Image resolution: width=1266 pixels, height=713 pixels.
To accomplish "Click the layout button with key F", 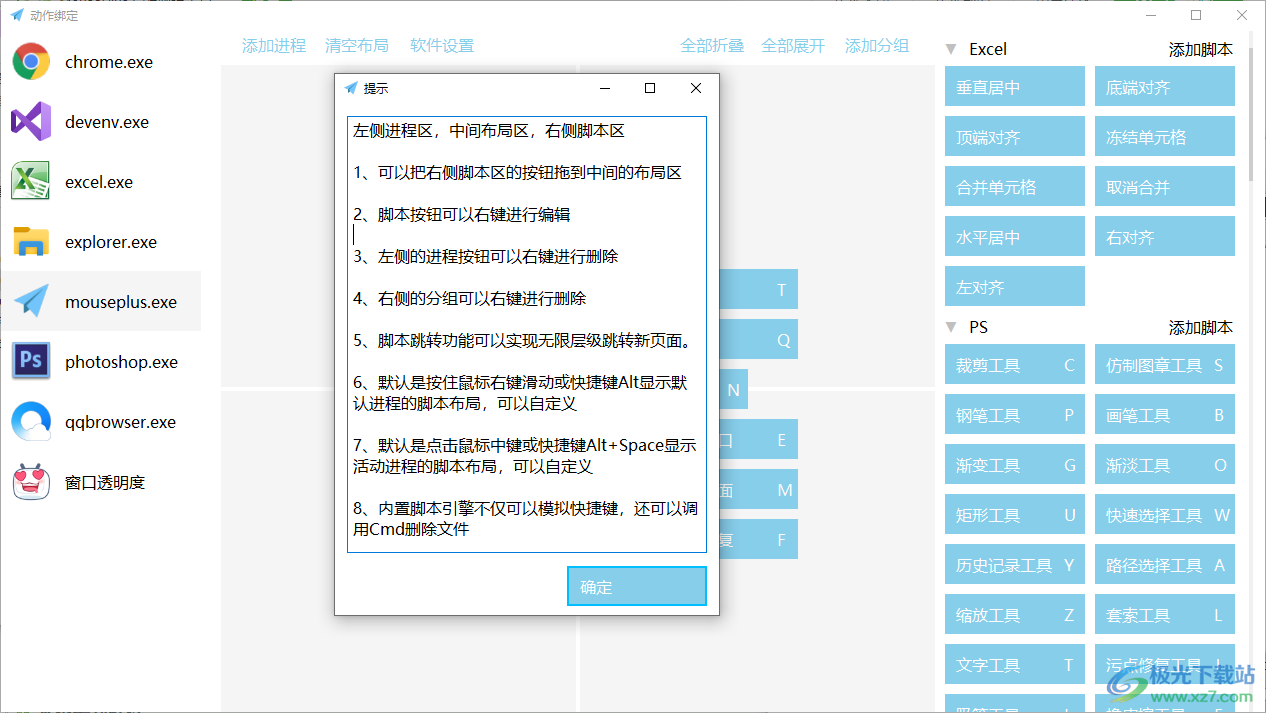I will click(759, 539).
